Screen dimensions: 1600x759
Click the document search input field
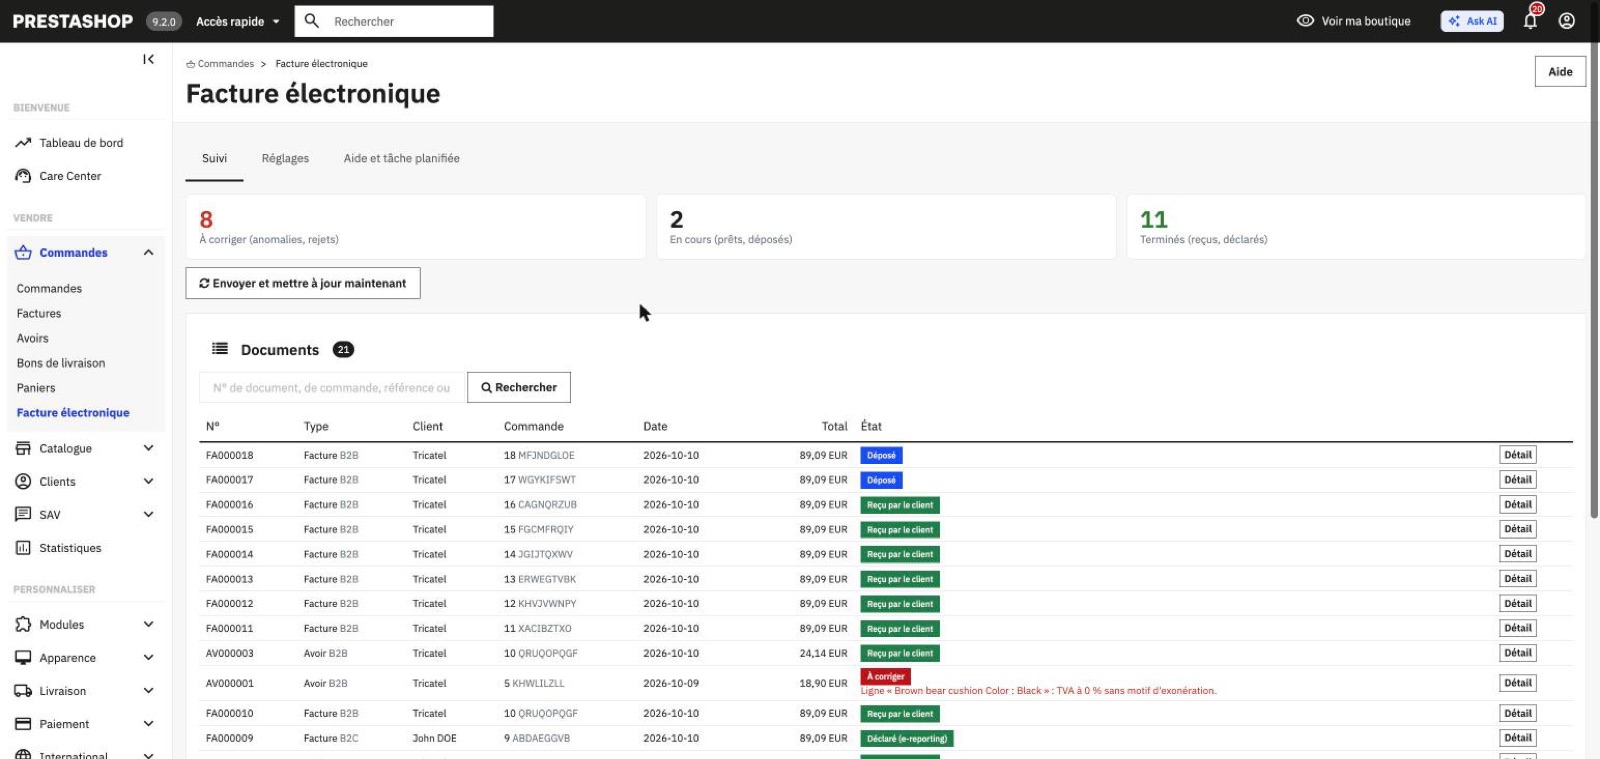coord(333,388)
